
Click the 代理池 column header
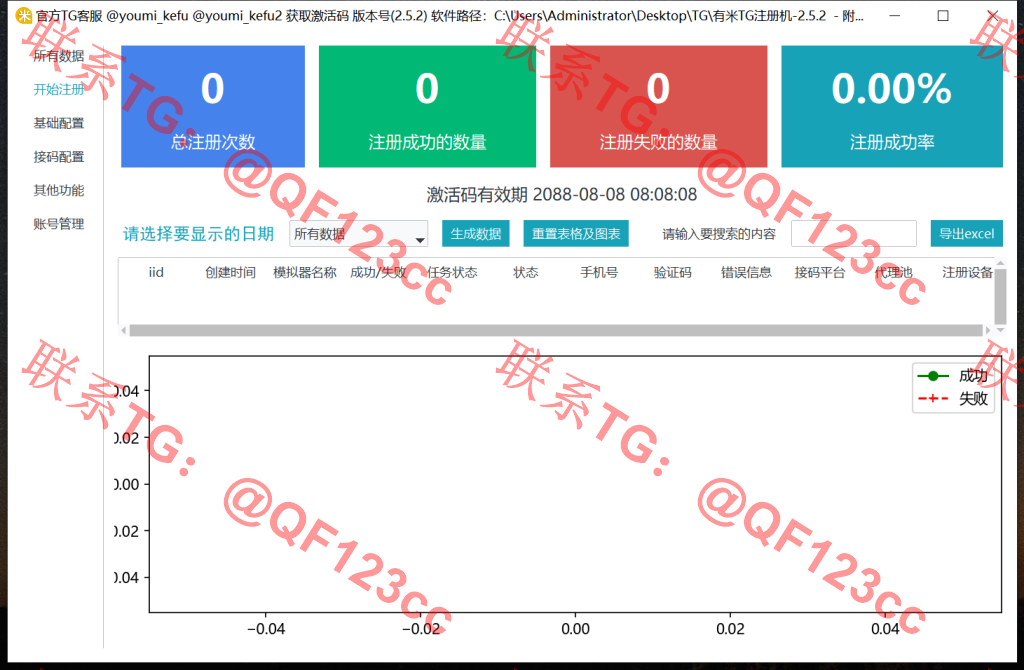pos(893,272)
